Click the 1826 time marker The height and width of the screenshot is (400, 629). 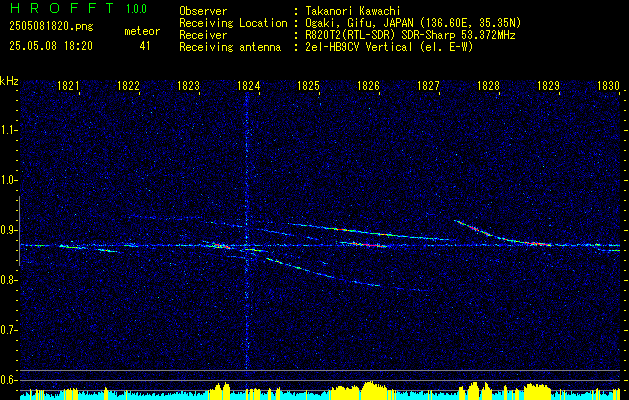(x=368, y=86)
